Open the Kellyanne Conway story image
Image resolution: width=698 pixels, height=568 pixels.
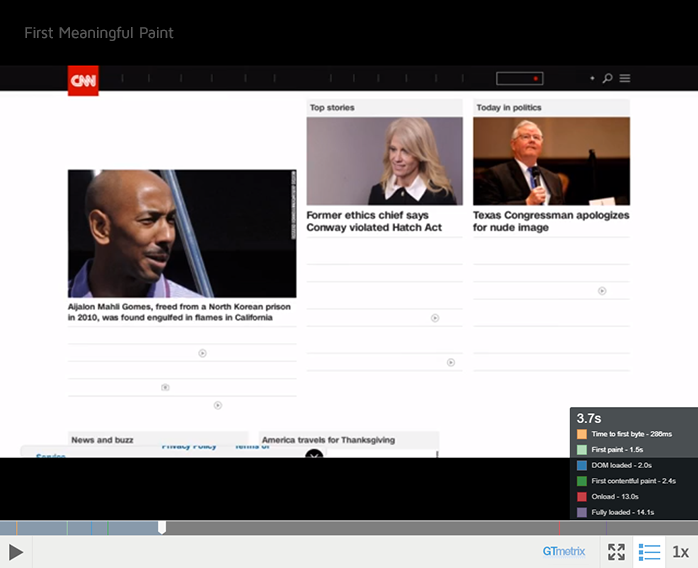[x=385, y=161]
